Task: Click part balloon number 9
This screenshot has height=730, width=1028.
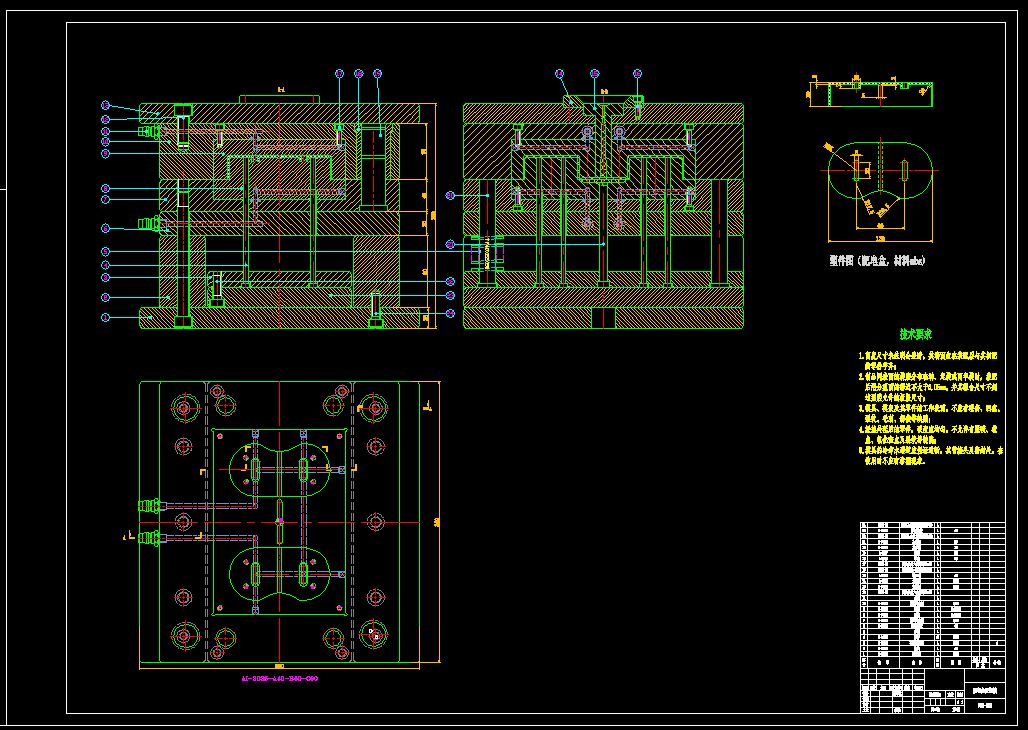Action: (105, 153)
